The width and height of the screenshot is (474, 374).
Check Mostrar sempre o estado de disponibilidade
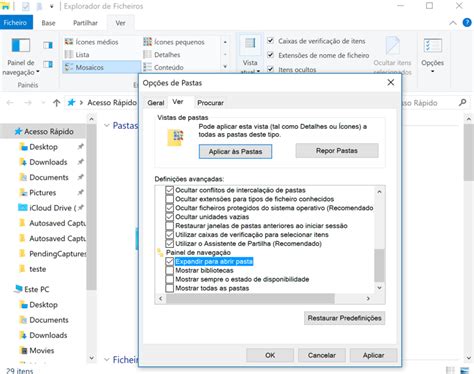(x=169, y=279)
